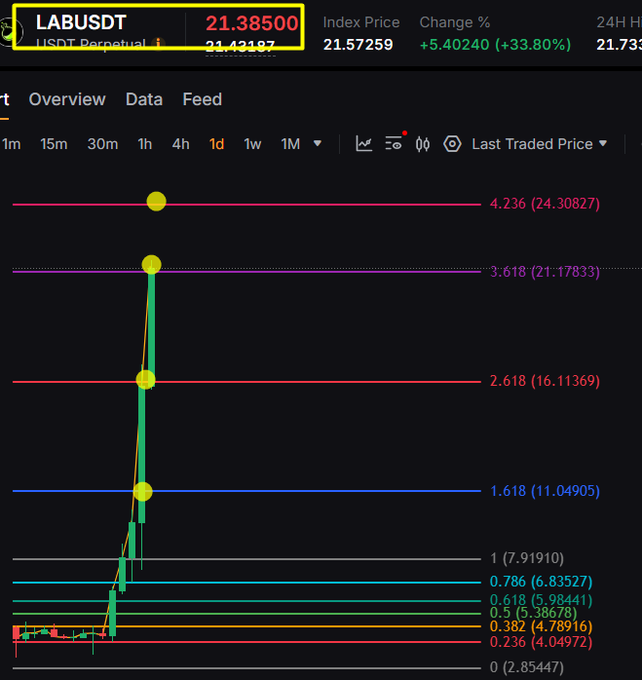This screenshot has width=642, height=680.
Task: Click the info icon beside USDT Perpetual
Action: click(x=158, y=43)
